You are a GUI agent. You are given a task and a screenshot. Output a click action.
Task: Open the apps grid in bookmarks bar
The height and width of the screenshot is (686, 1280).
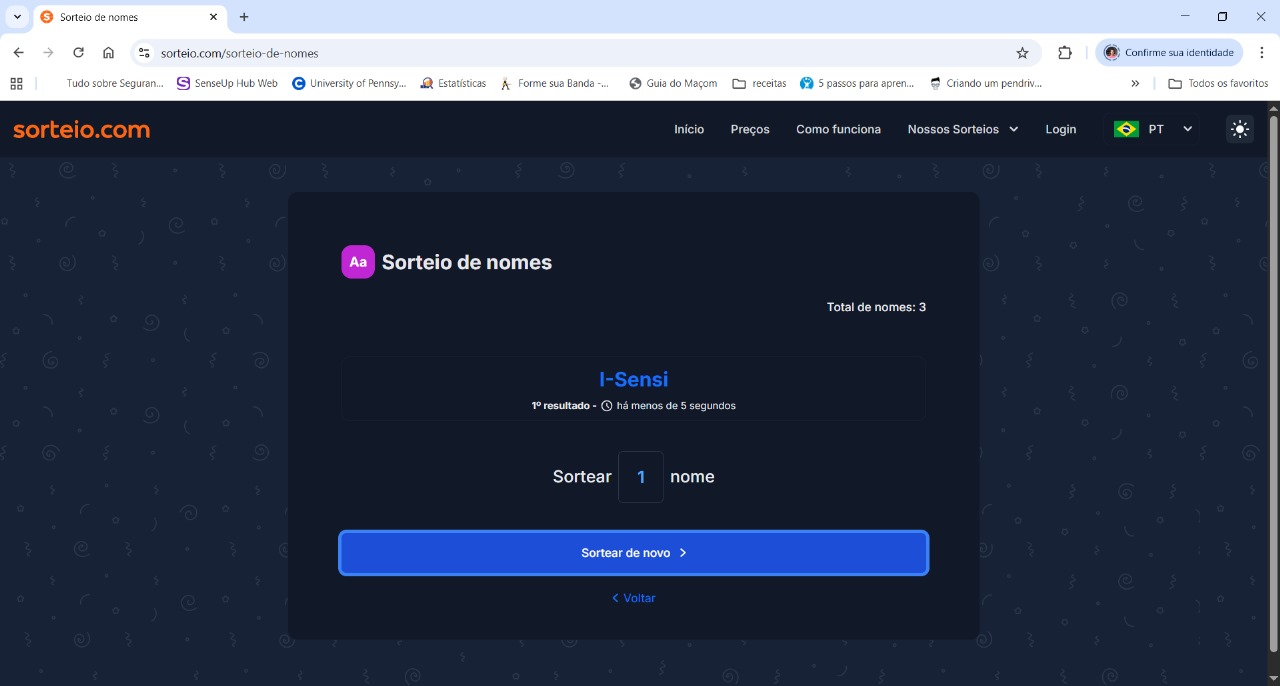(16, 84)
